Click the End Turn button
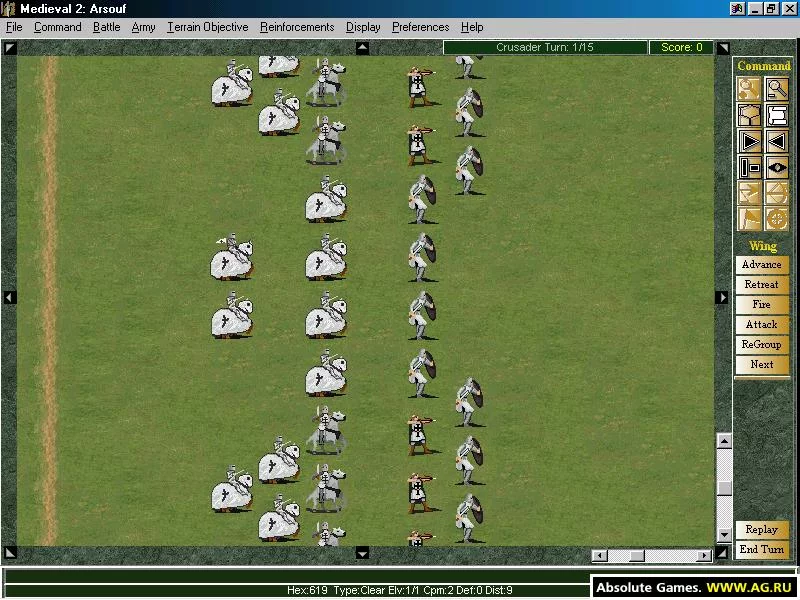The image size is (800, 600). coord(762,549)
